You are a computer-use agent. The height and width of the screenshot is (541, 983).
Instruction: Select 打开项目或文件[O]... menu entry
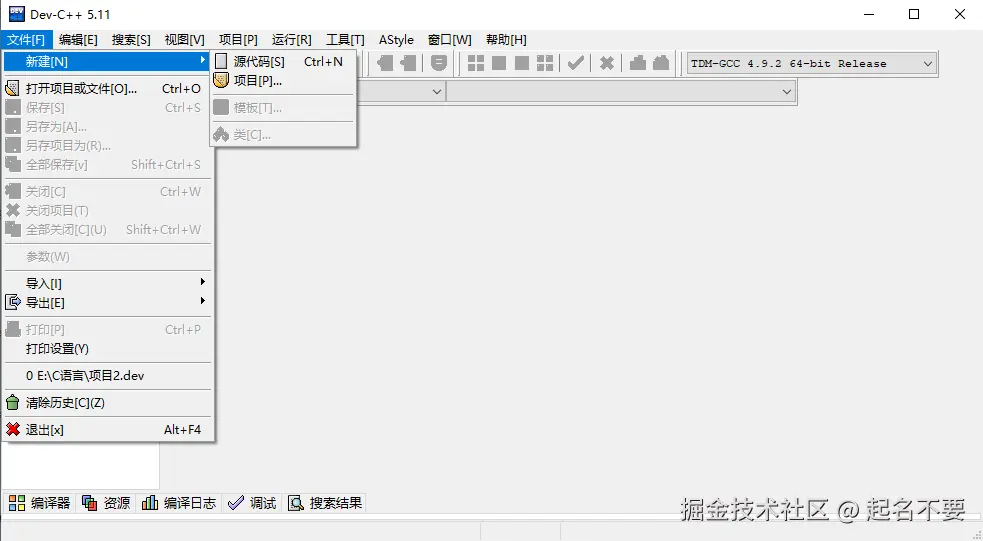tap(108, 88)
